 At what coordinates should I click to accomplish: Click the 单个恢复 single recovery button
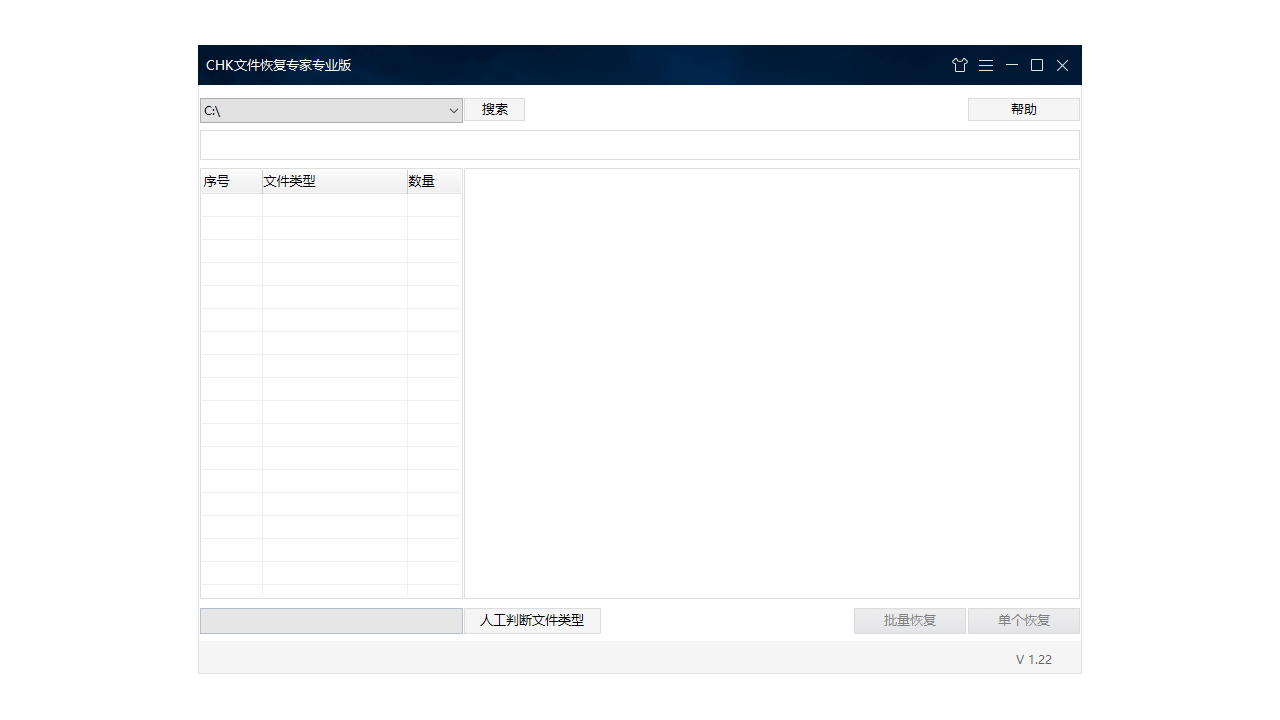(1023, 620)
